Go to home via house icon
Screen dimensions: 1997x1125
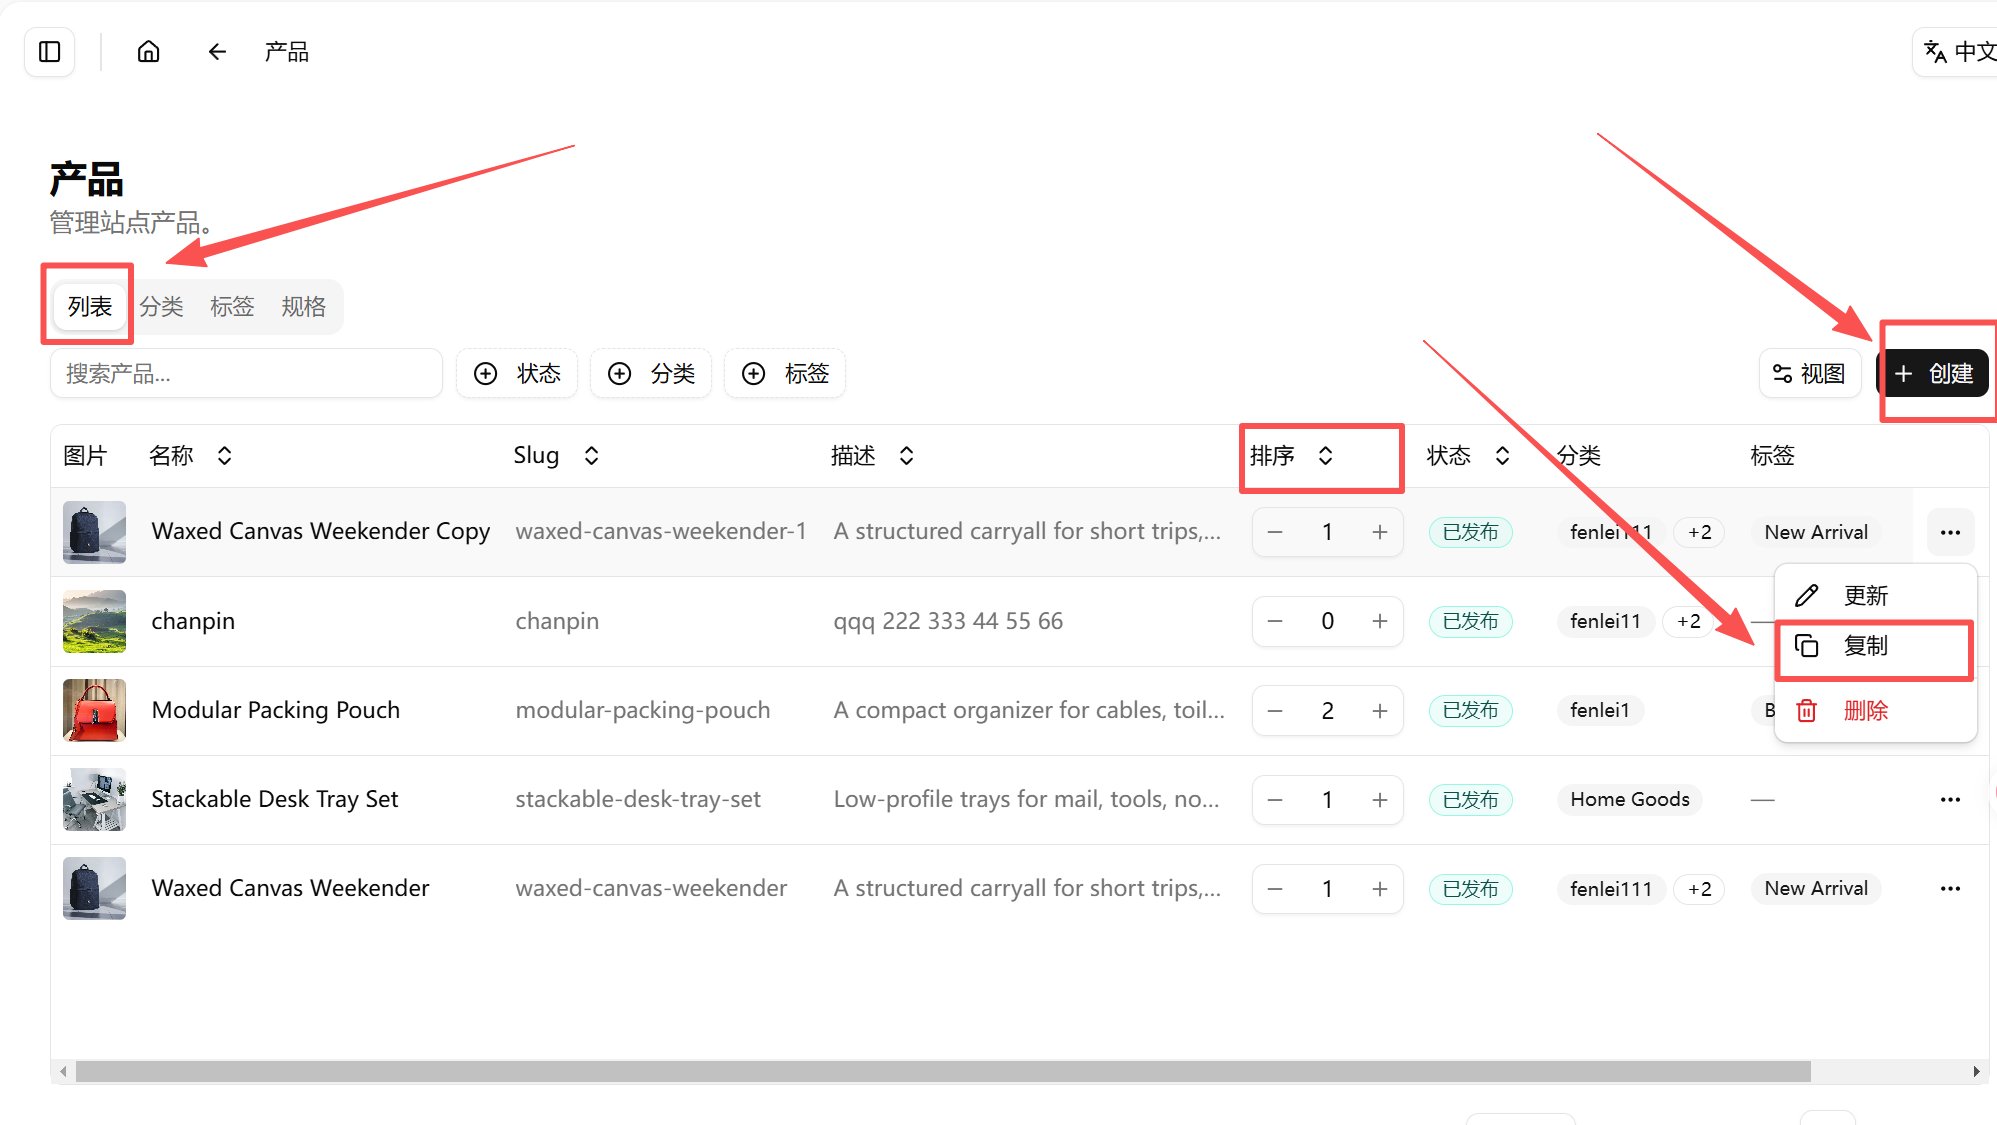148,52
